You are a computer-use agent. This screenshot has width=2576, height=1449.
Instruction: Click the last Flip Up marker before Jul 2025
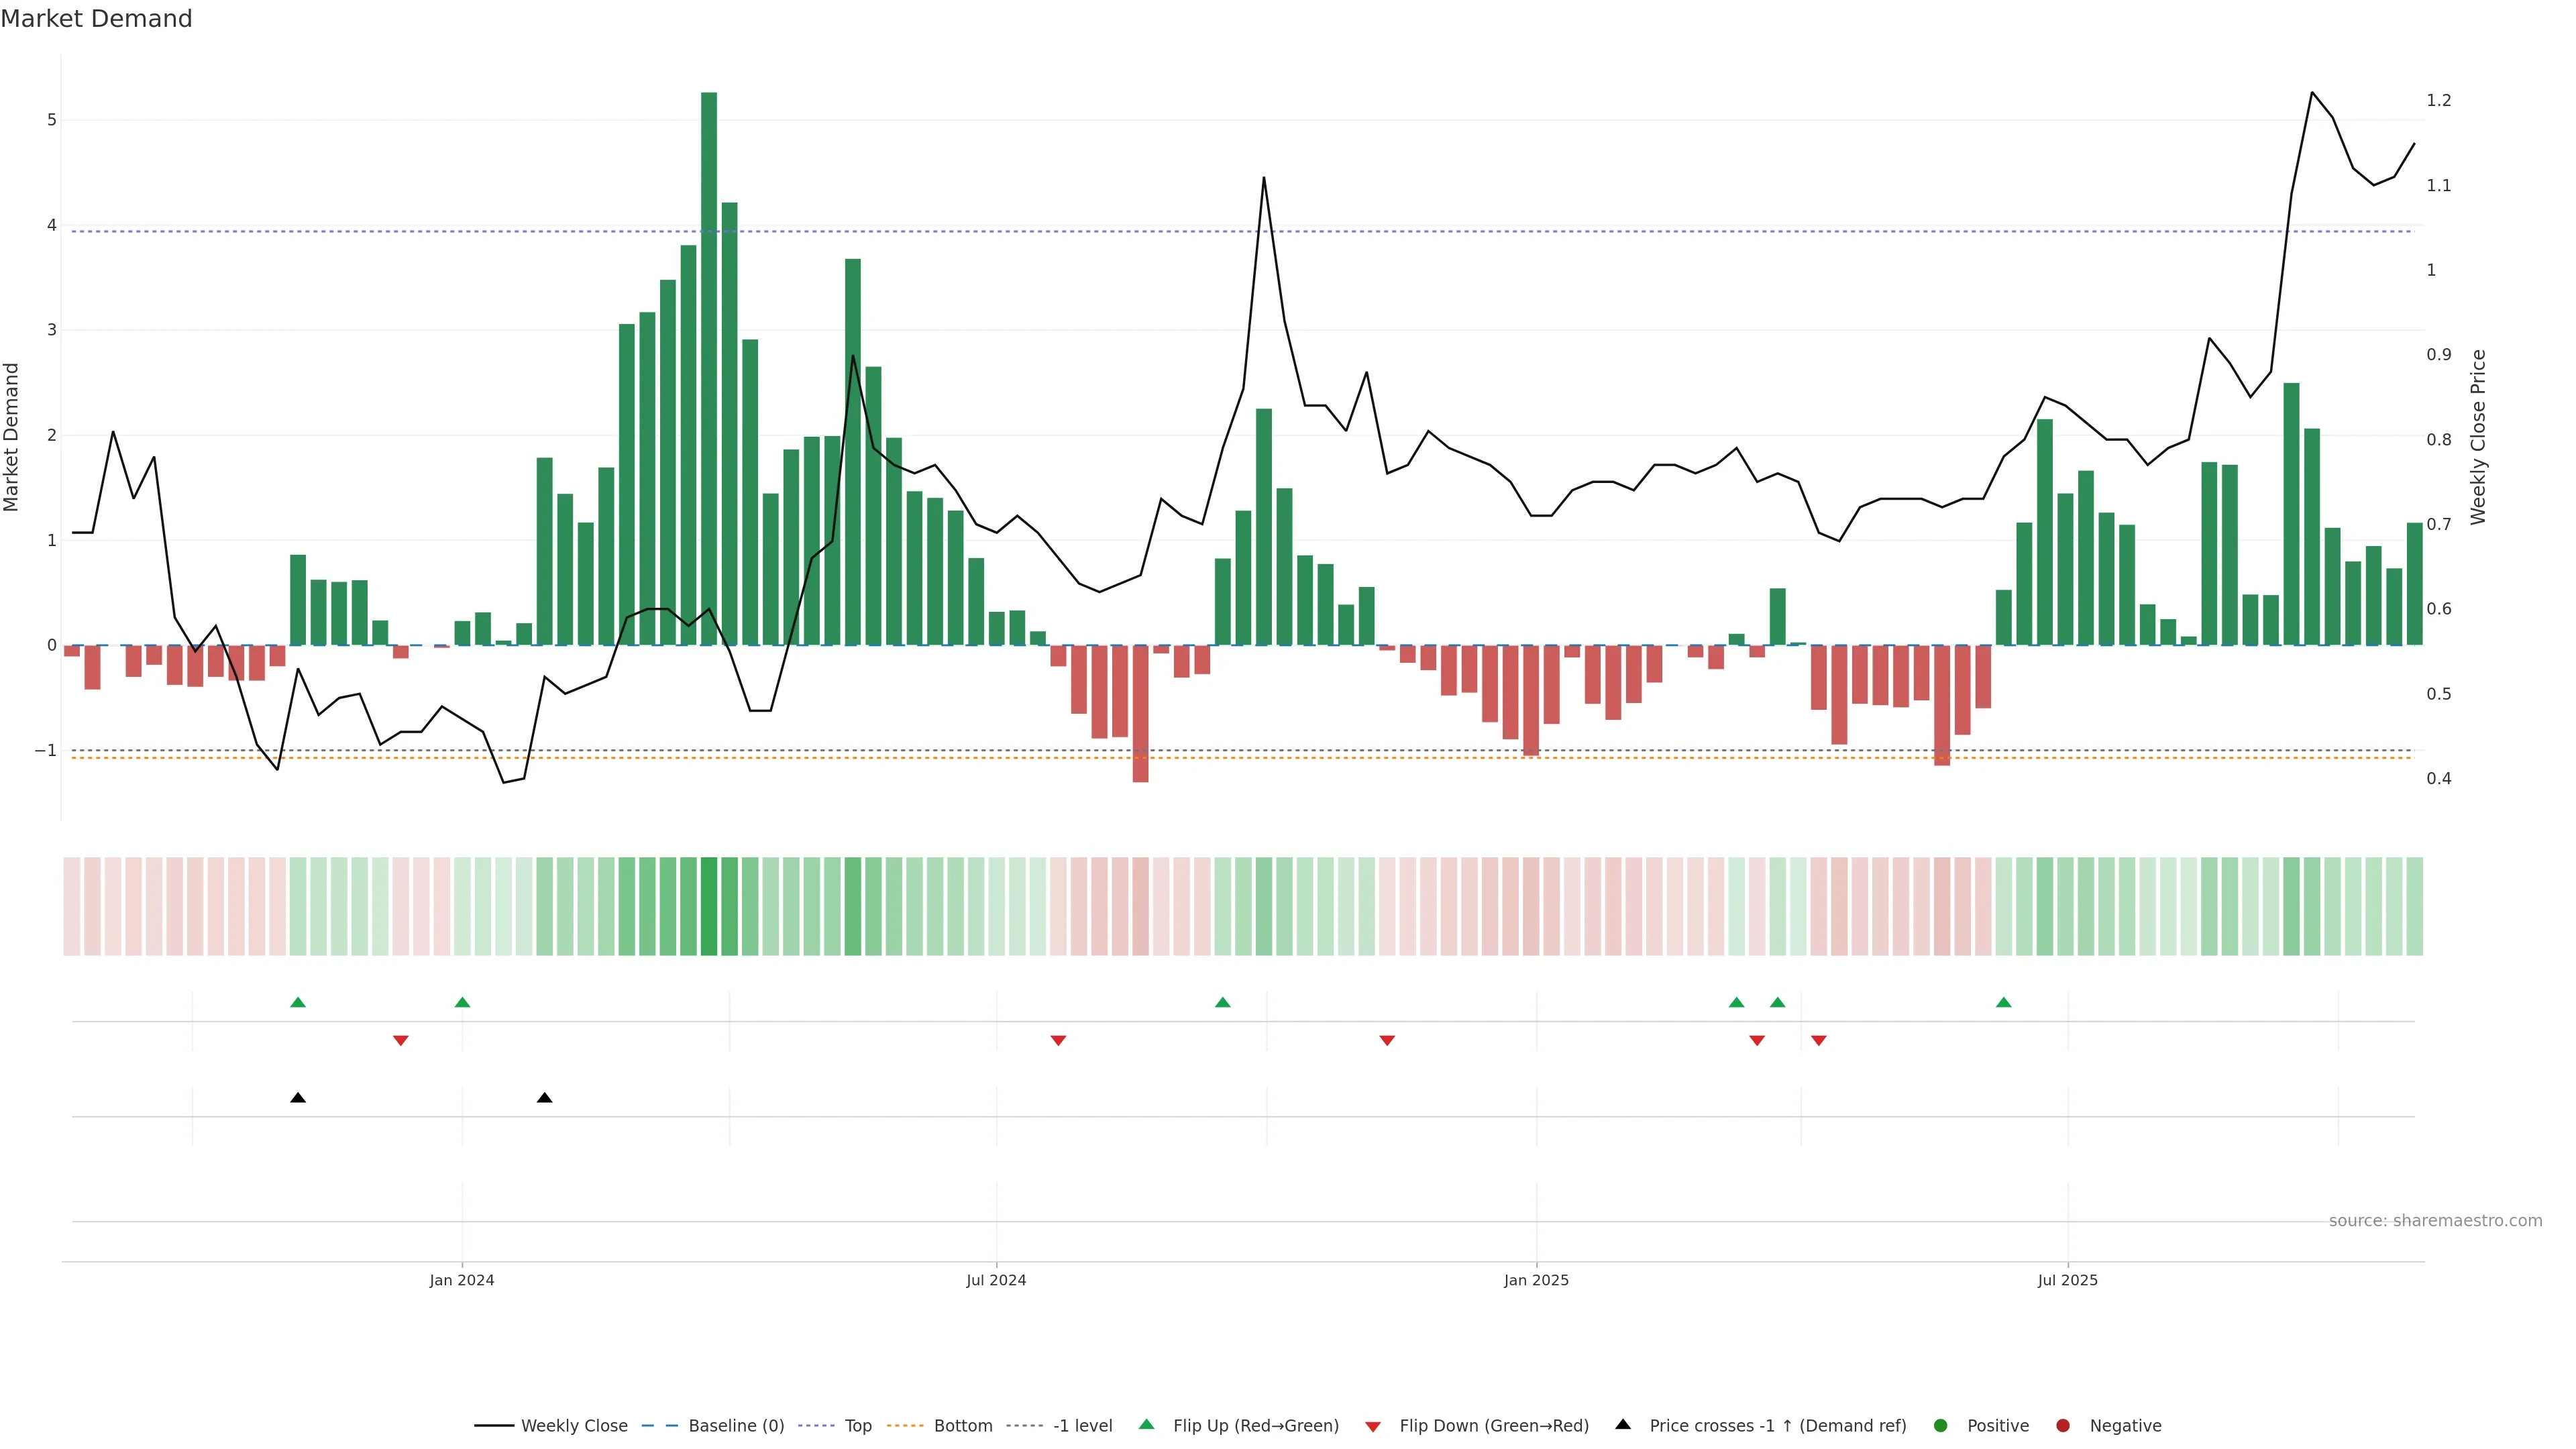2003,1002
